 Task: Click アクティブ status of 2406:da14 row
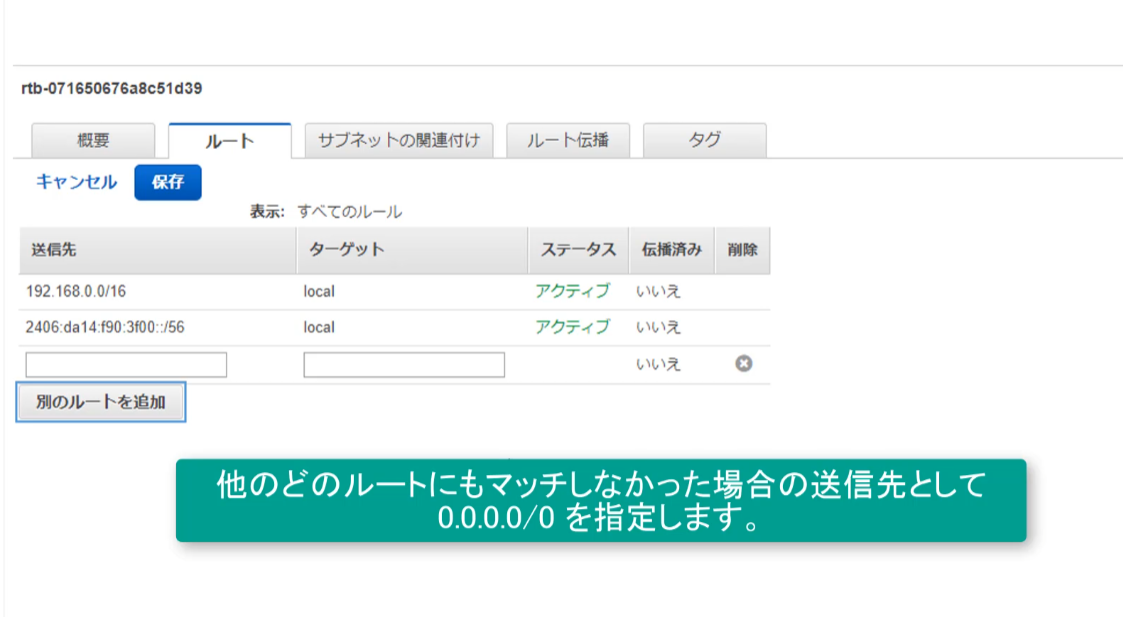(572, 327)
